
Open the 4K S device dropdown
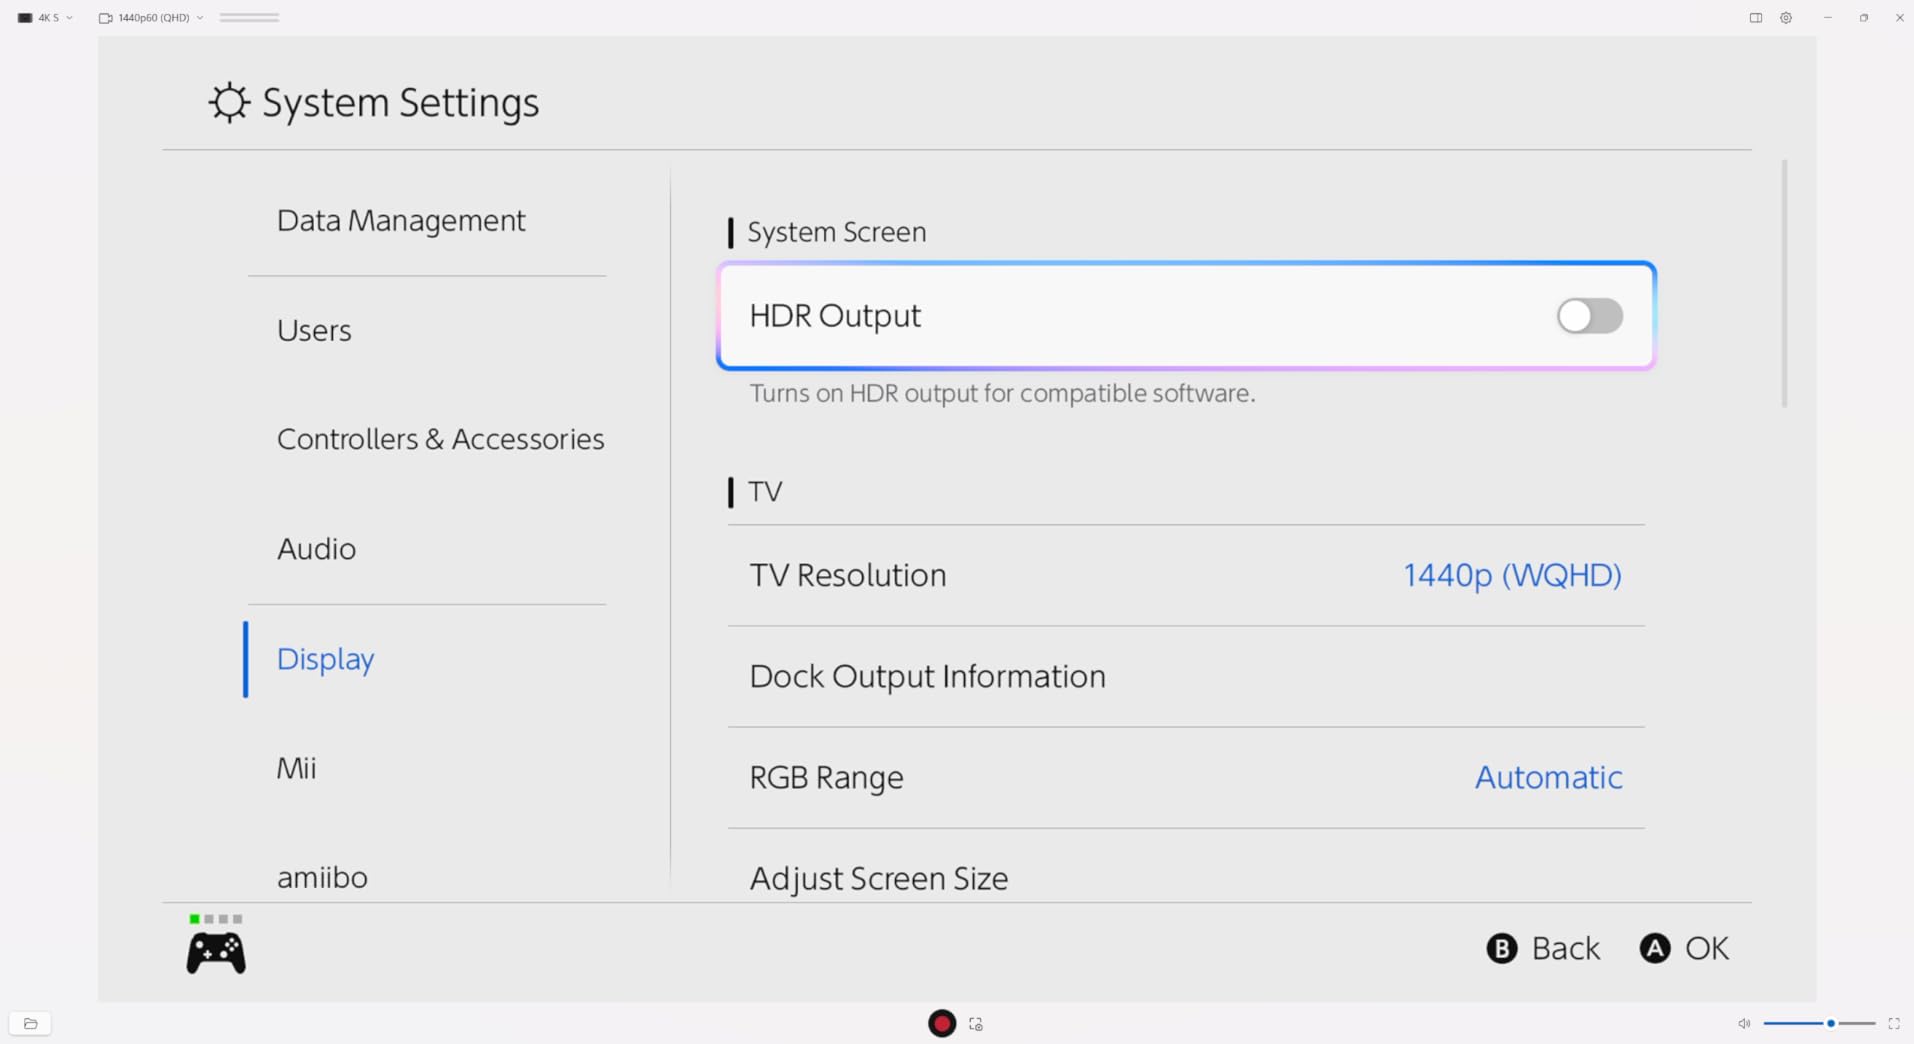(x=45, y=18)
